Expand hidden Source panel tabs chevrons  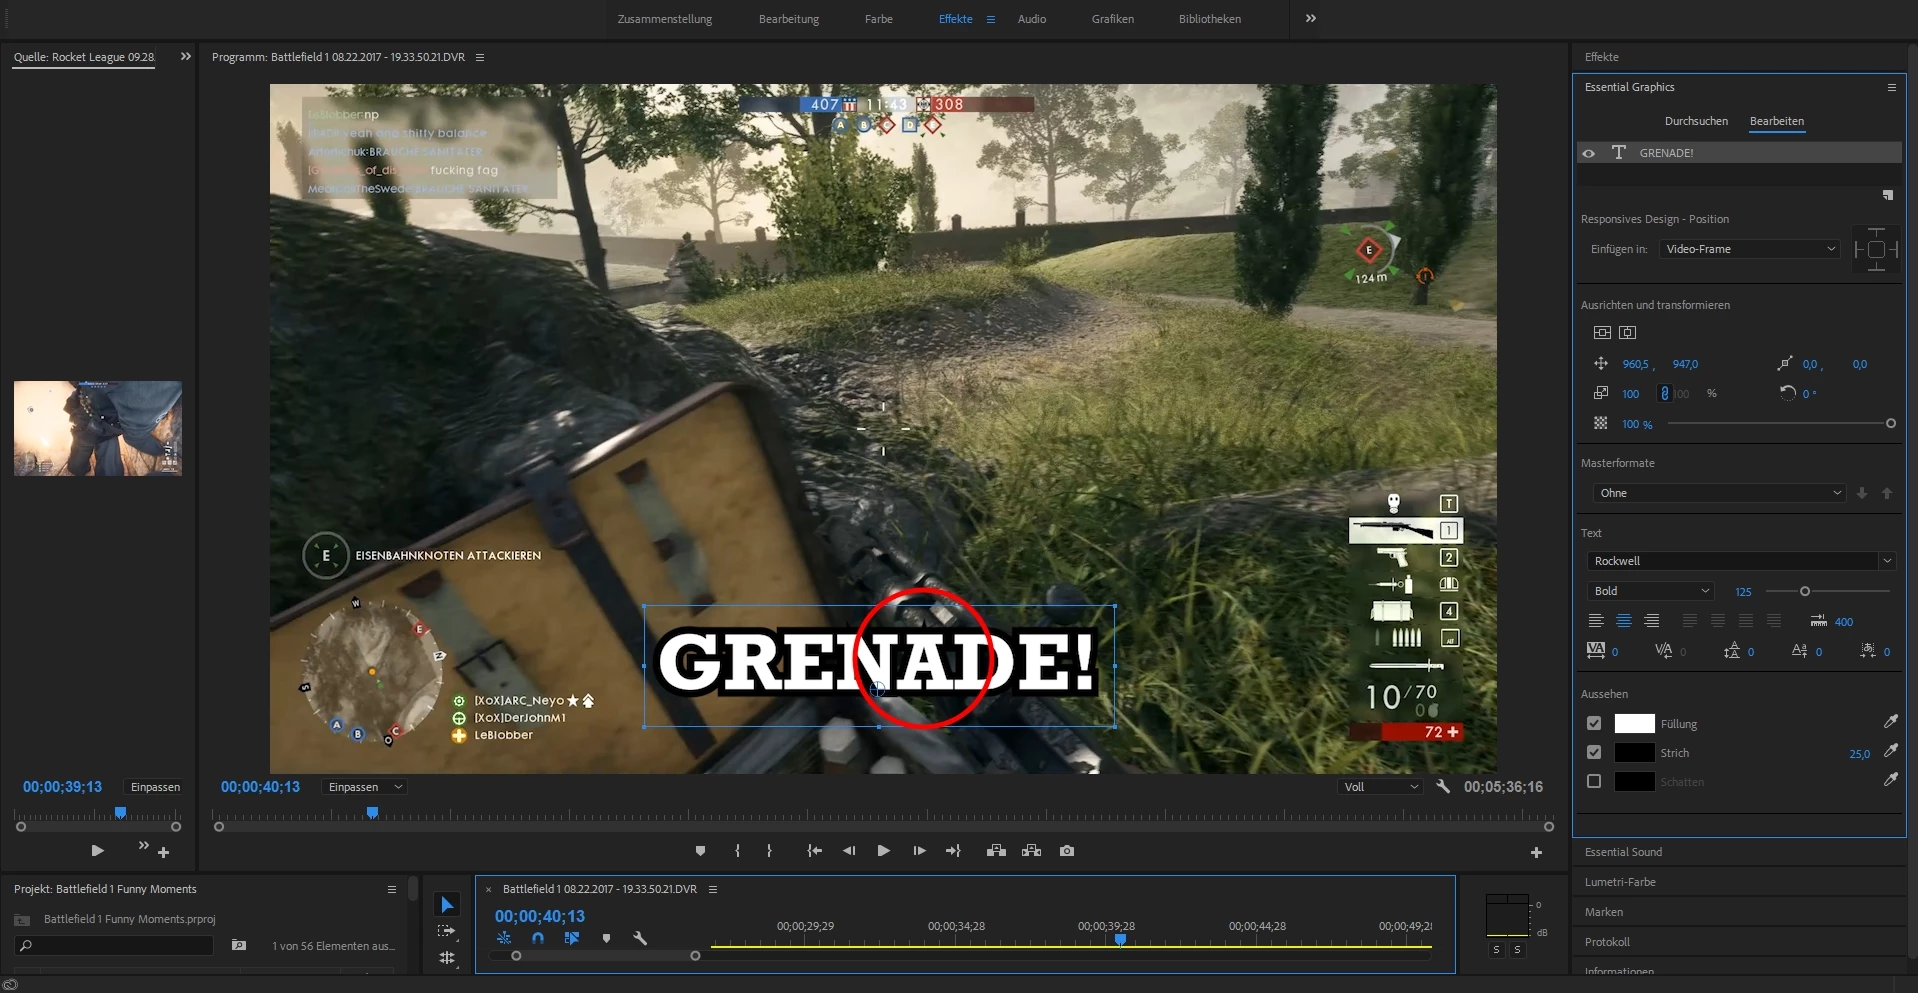coord(185,57)
